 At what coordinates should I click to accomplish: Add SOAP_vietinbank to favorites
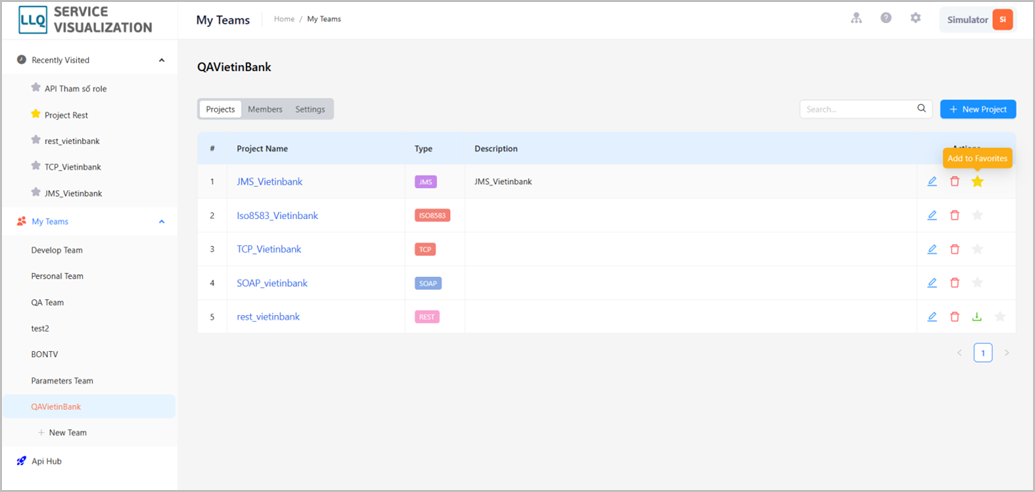click(x=978, y=283)
